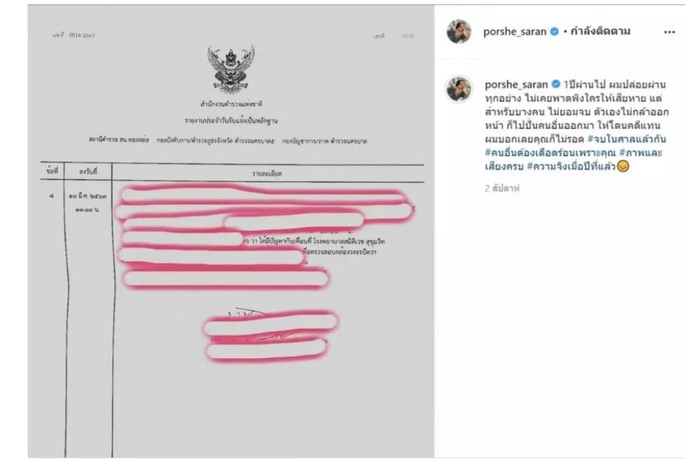The image size is (700, 461).
Task: Click the date entry in the document table
Action: tap(88, 202)
